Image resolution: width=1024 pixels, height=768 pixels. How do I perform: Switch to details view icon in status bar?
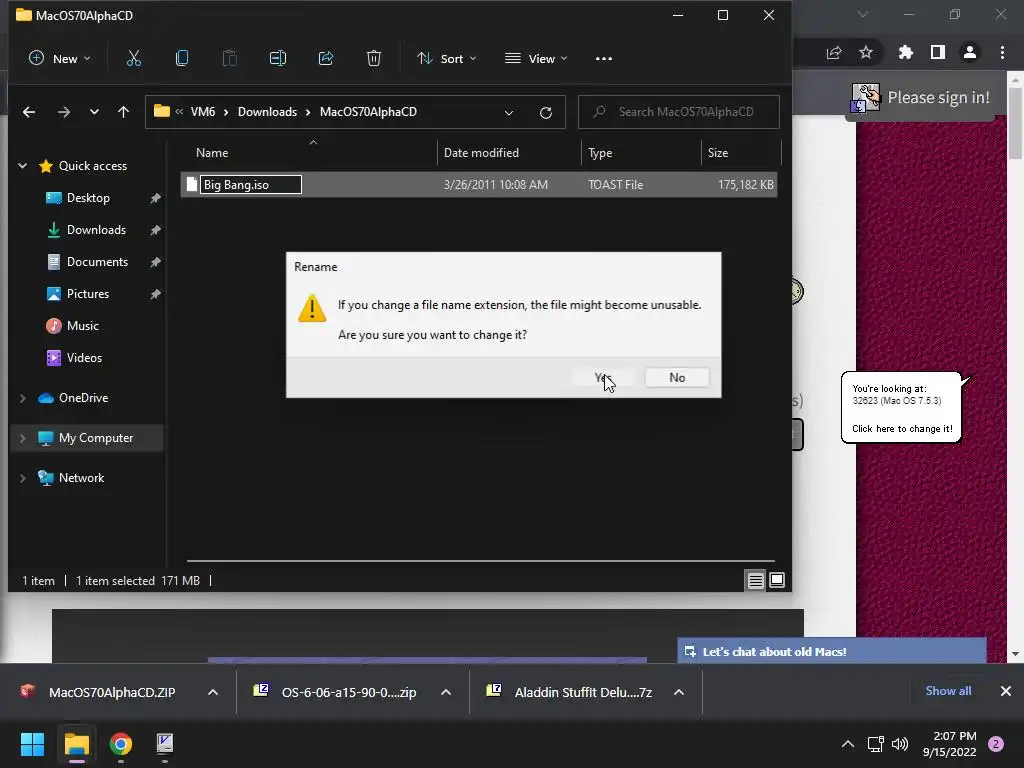pos(756,580)
